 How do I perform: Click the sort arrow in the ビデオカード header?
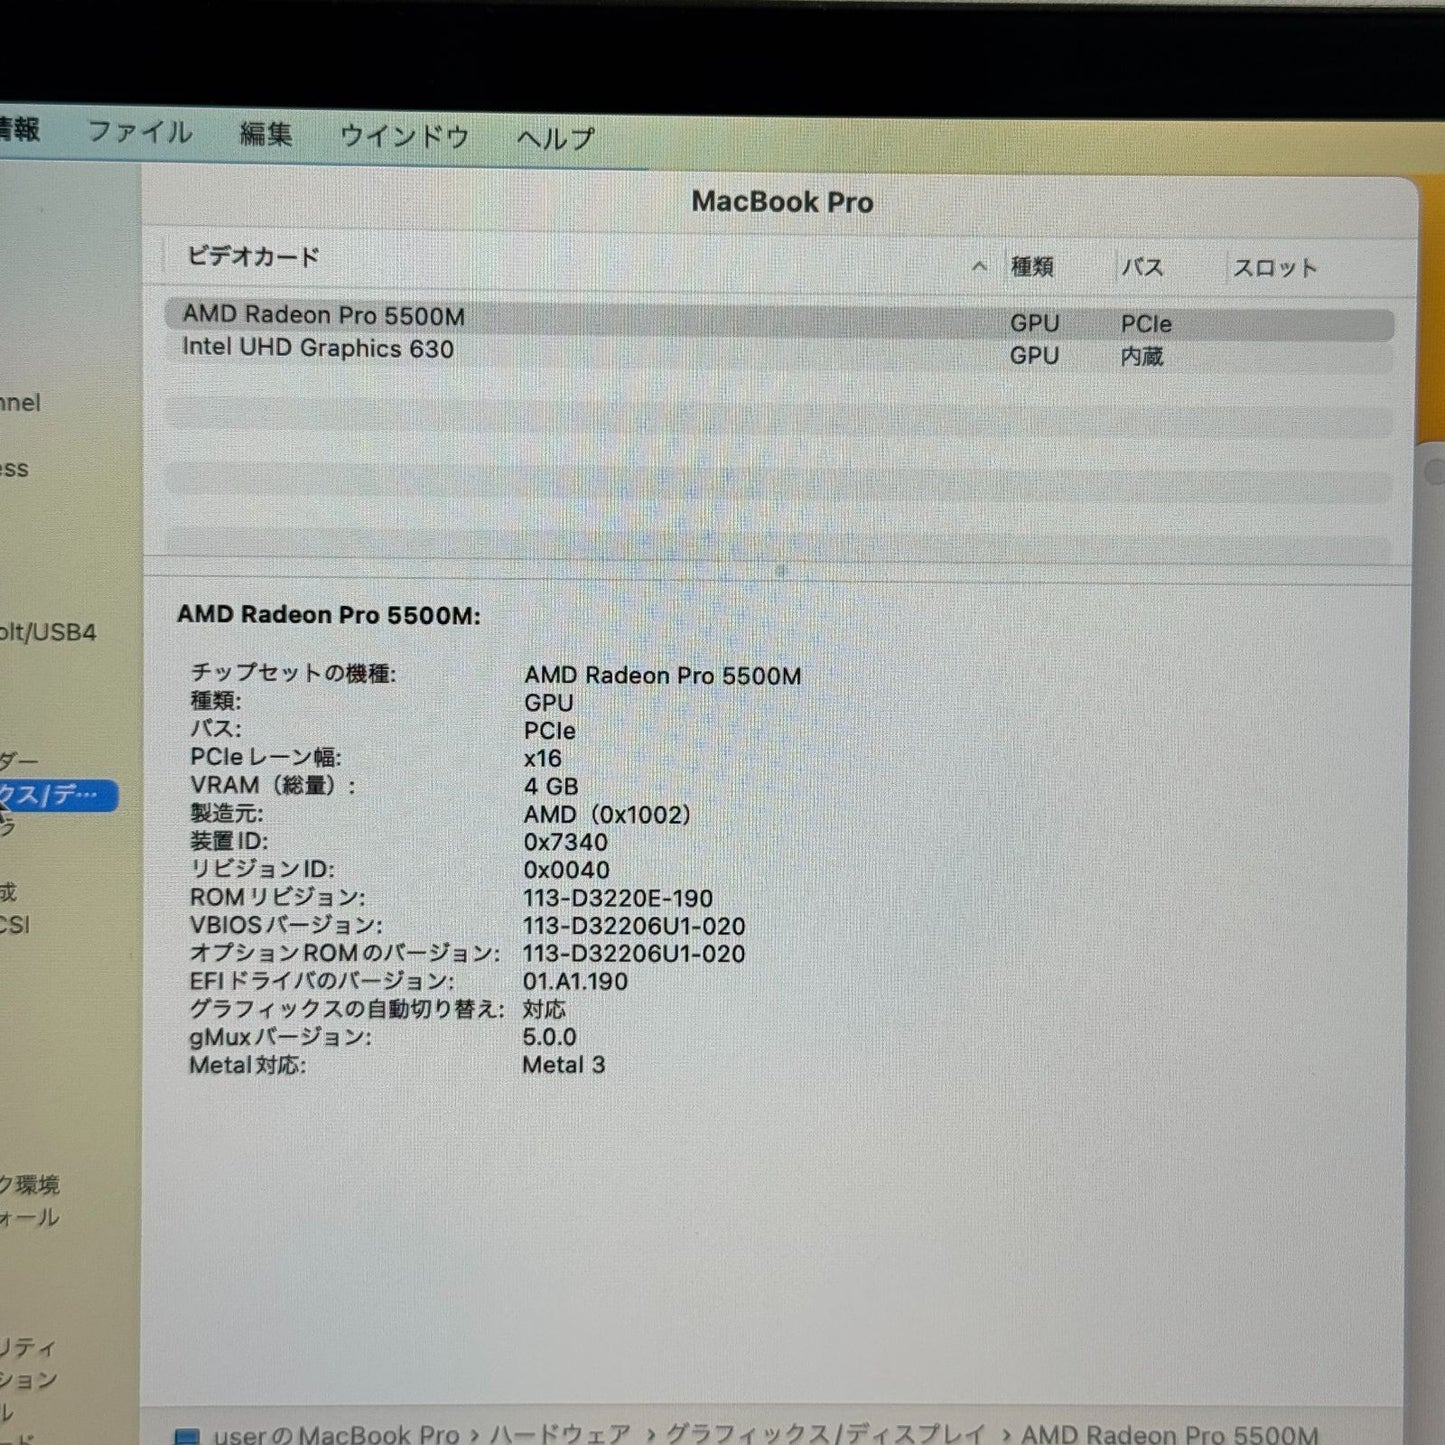pos(979,266)
